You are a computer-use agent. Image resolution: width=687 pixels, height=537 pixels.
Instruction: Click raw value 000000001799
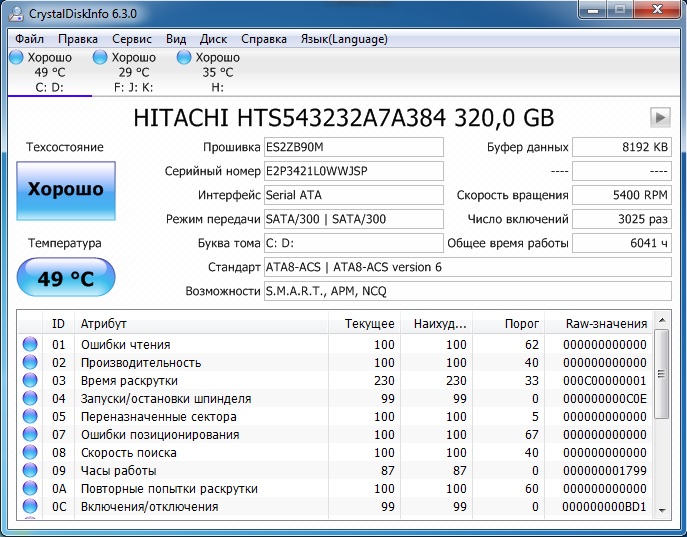[x=605, y=470]
